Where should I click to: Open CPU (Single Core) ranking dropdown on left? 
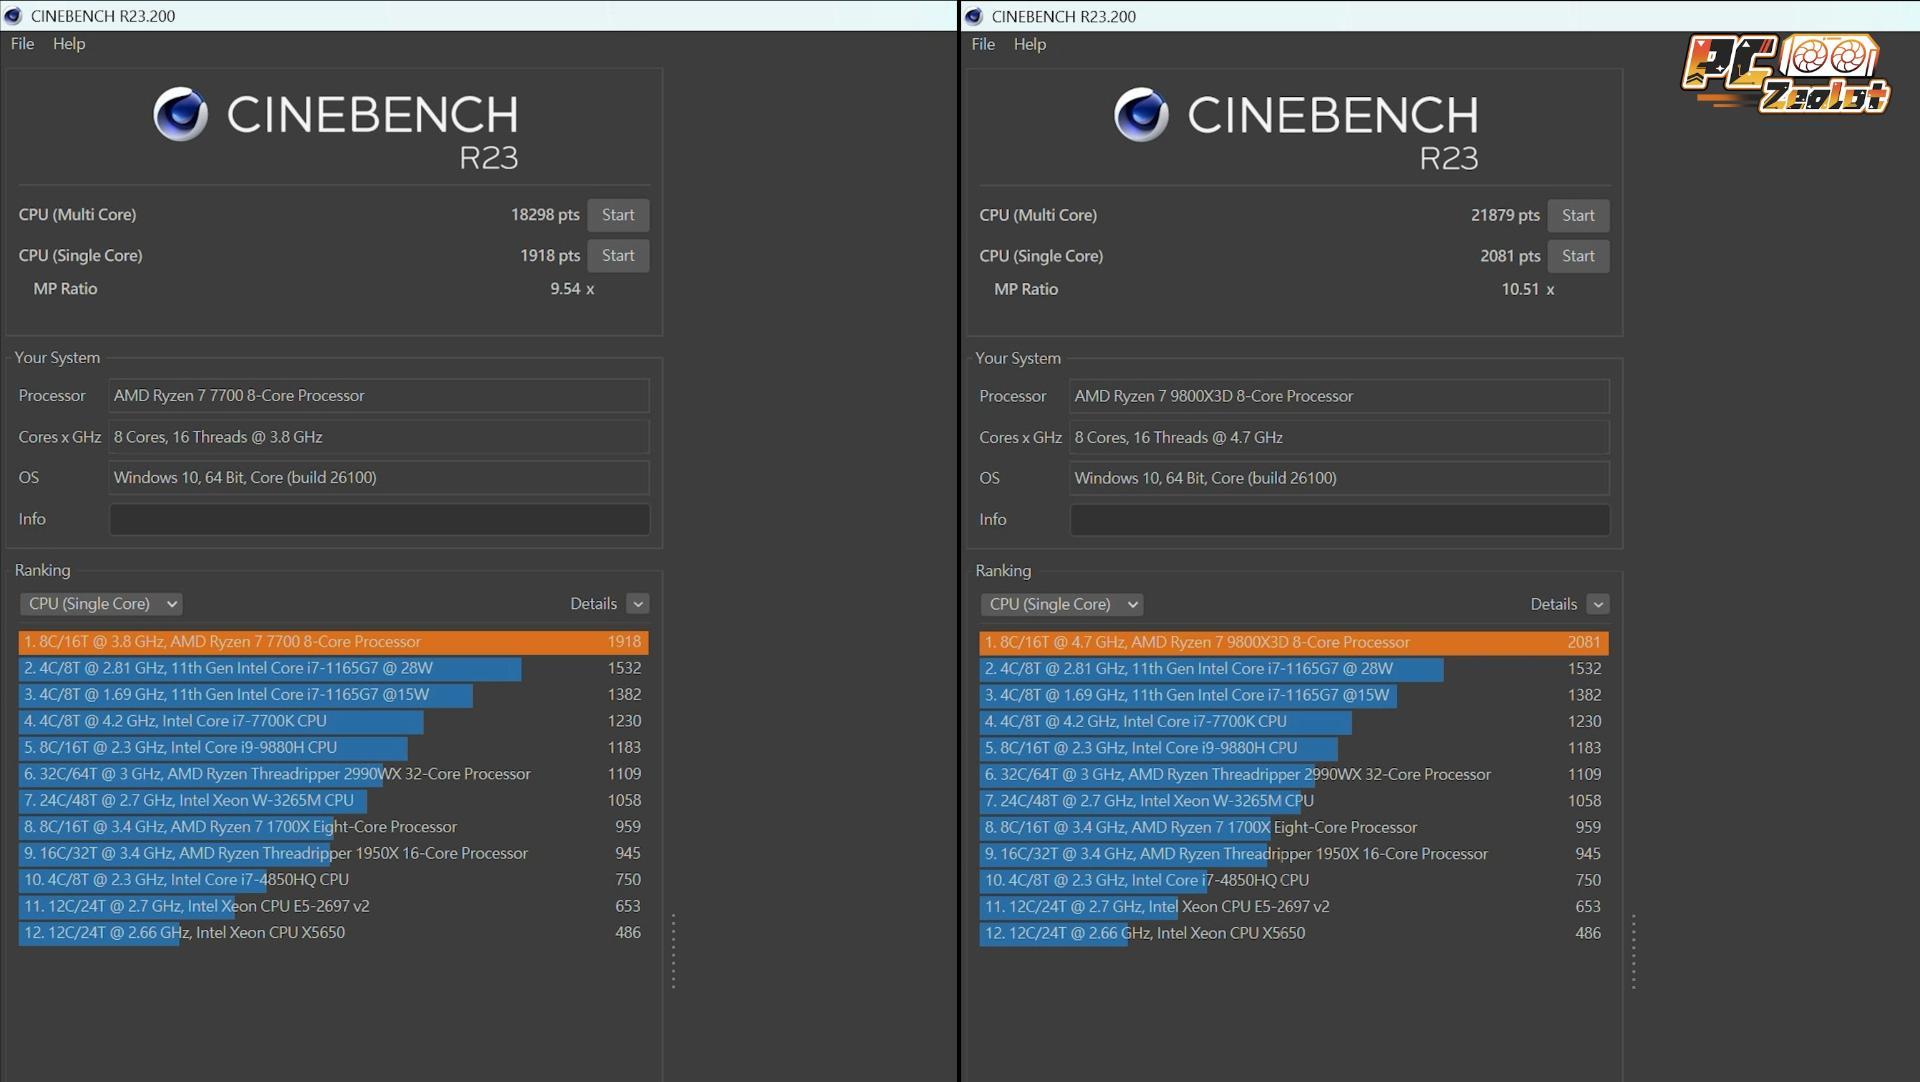(x=101, y=604)
